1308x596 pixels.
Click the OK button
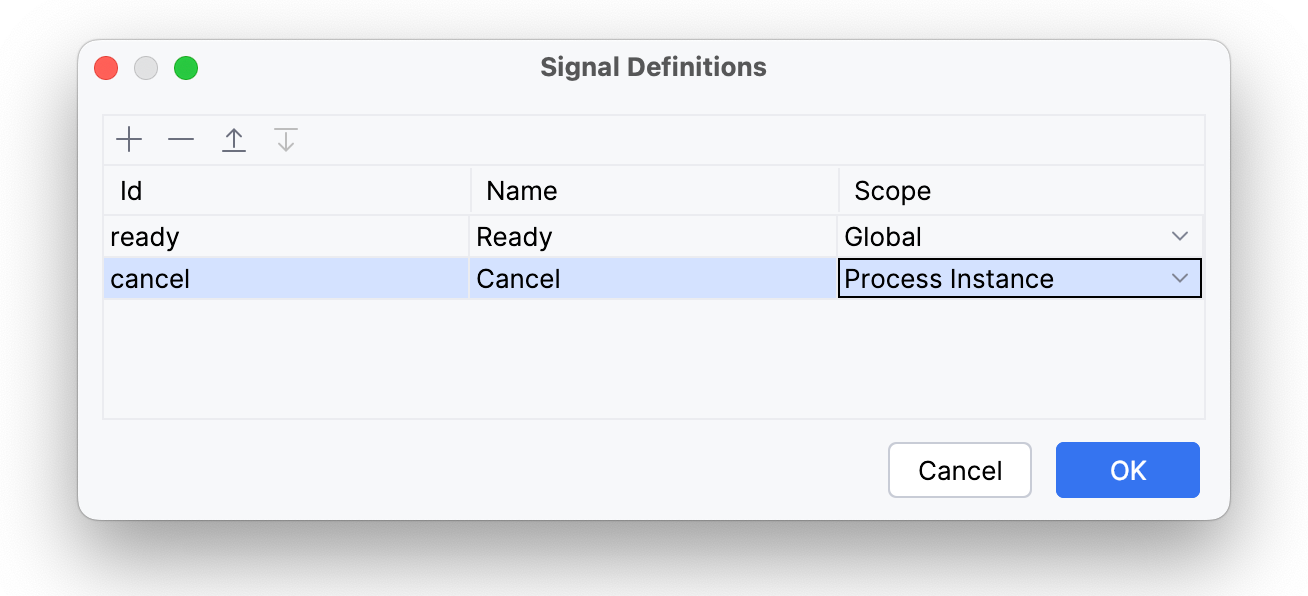point(1127,469)
